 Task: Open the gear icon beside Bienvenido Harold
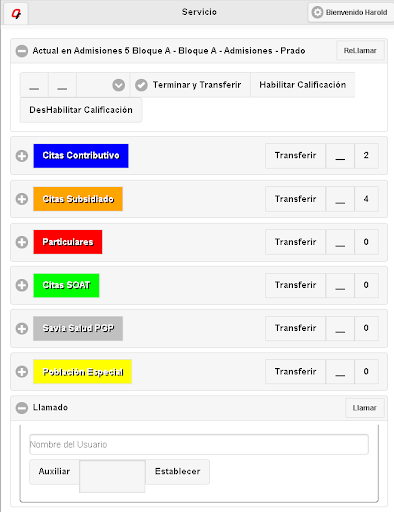coord(317,12)
